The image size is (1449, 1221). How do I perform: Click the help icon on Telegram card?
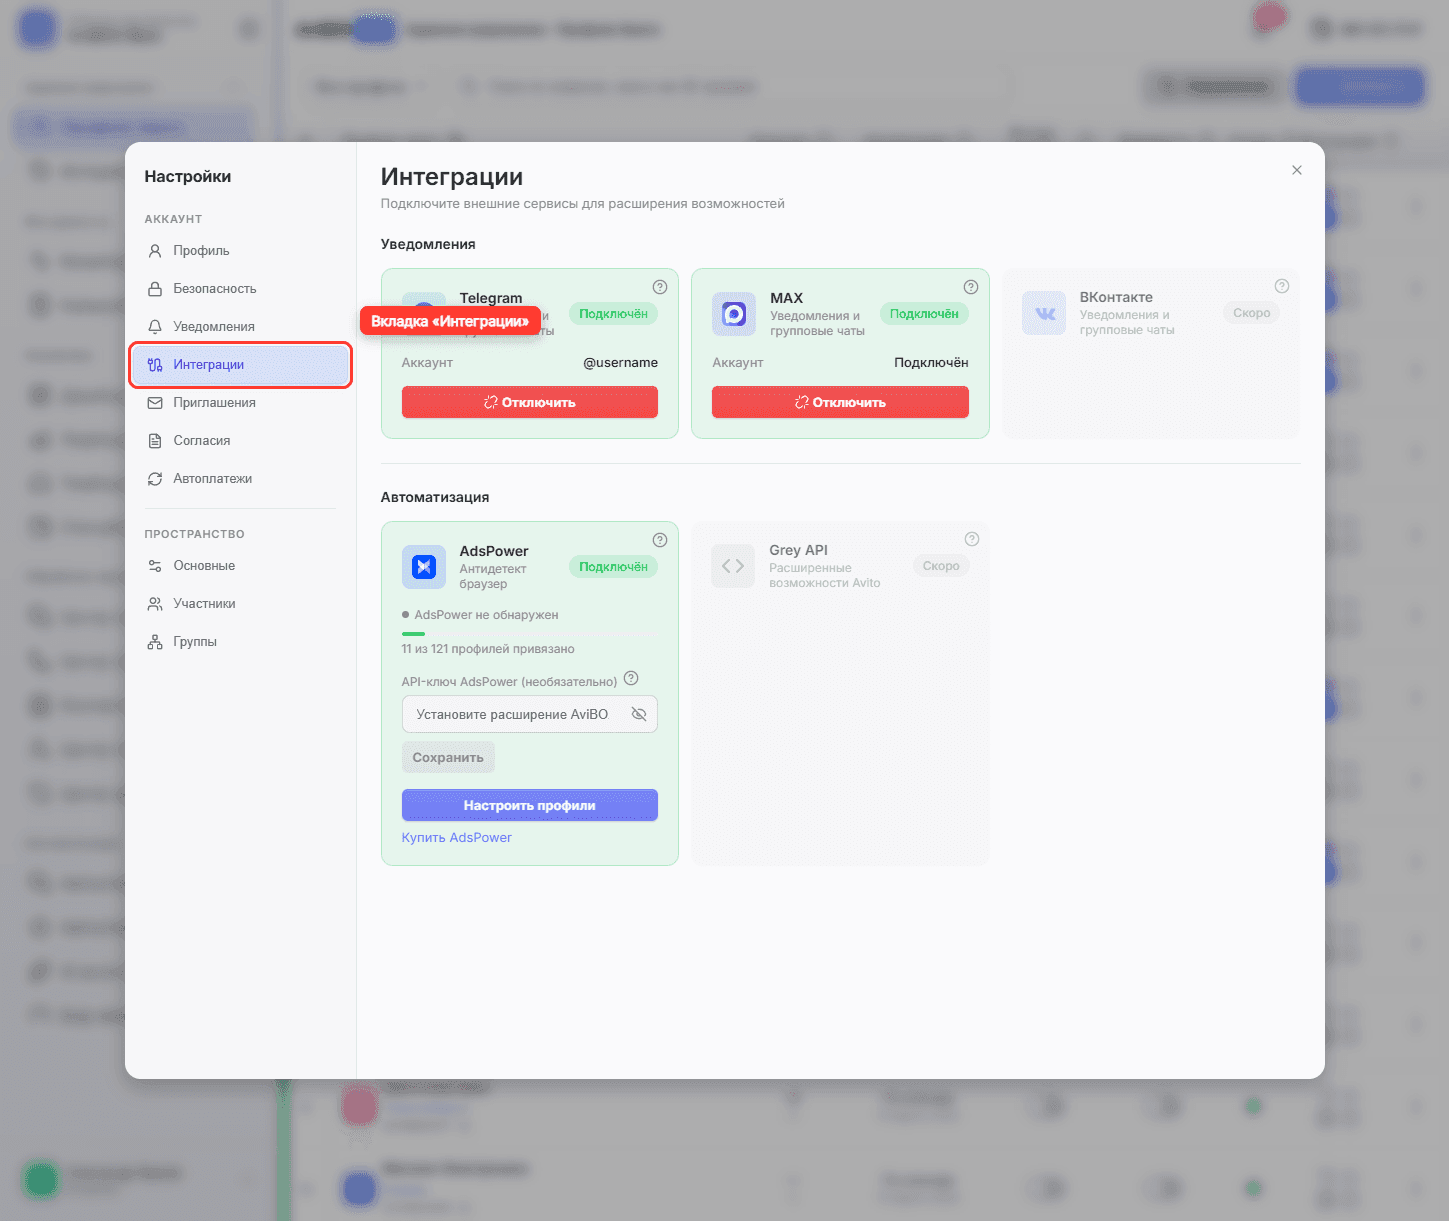pyautogui.click(x=660, y=287)
